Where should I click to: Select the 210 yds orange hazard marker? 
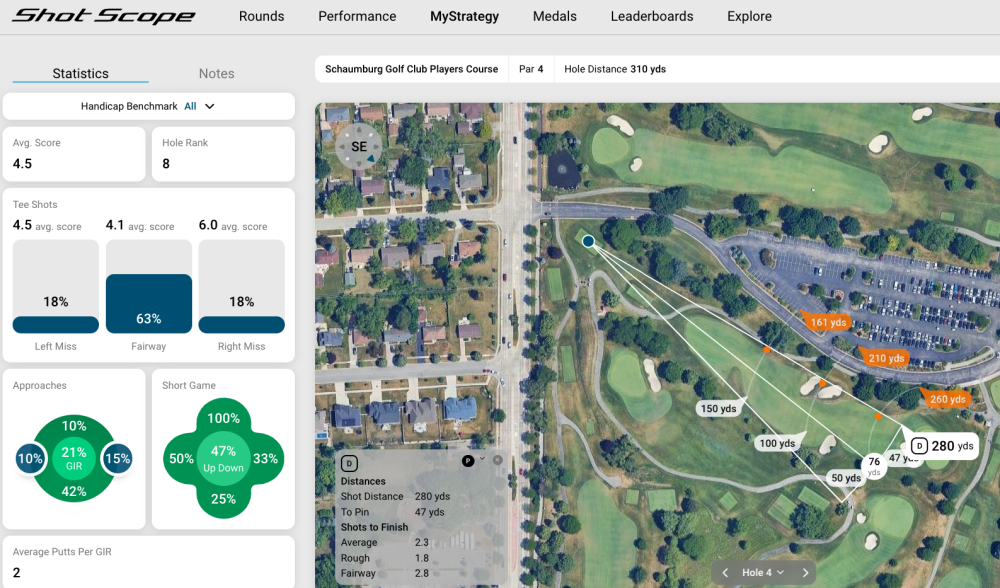click(x=885, y=358)
